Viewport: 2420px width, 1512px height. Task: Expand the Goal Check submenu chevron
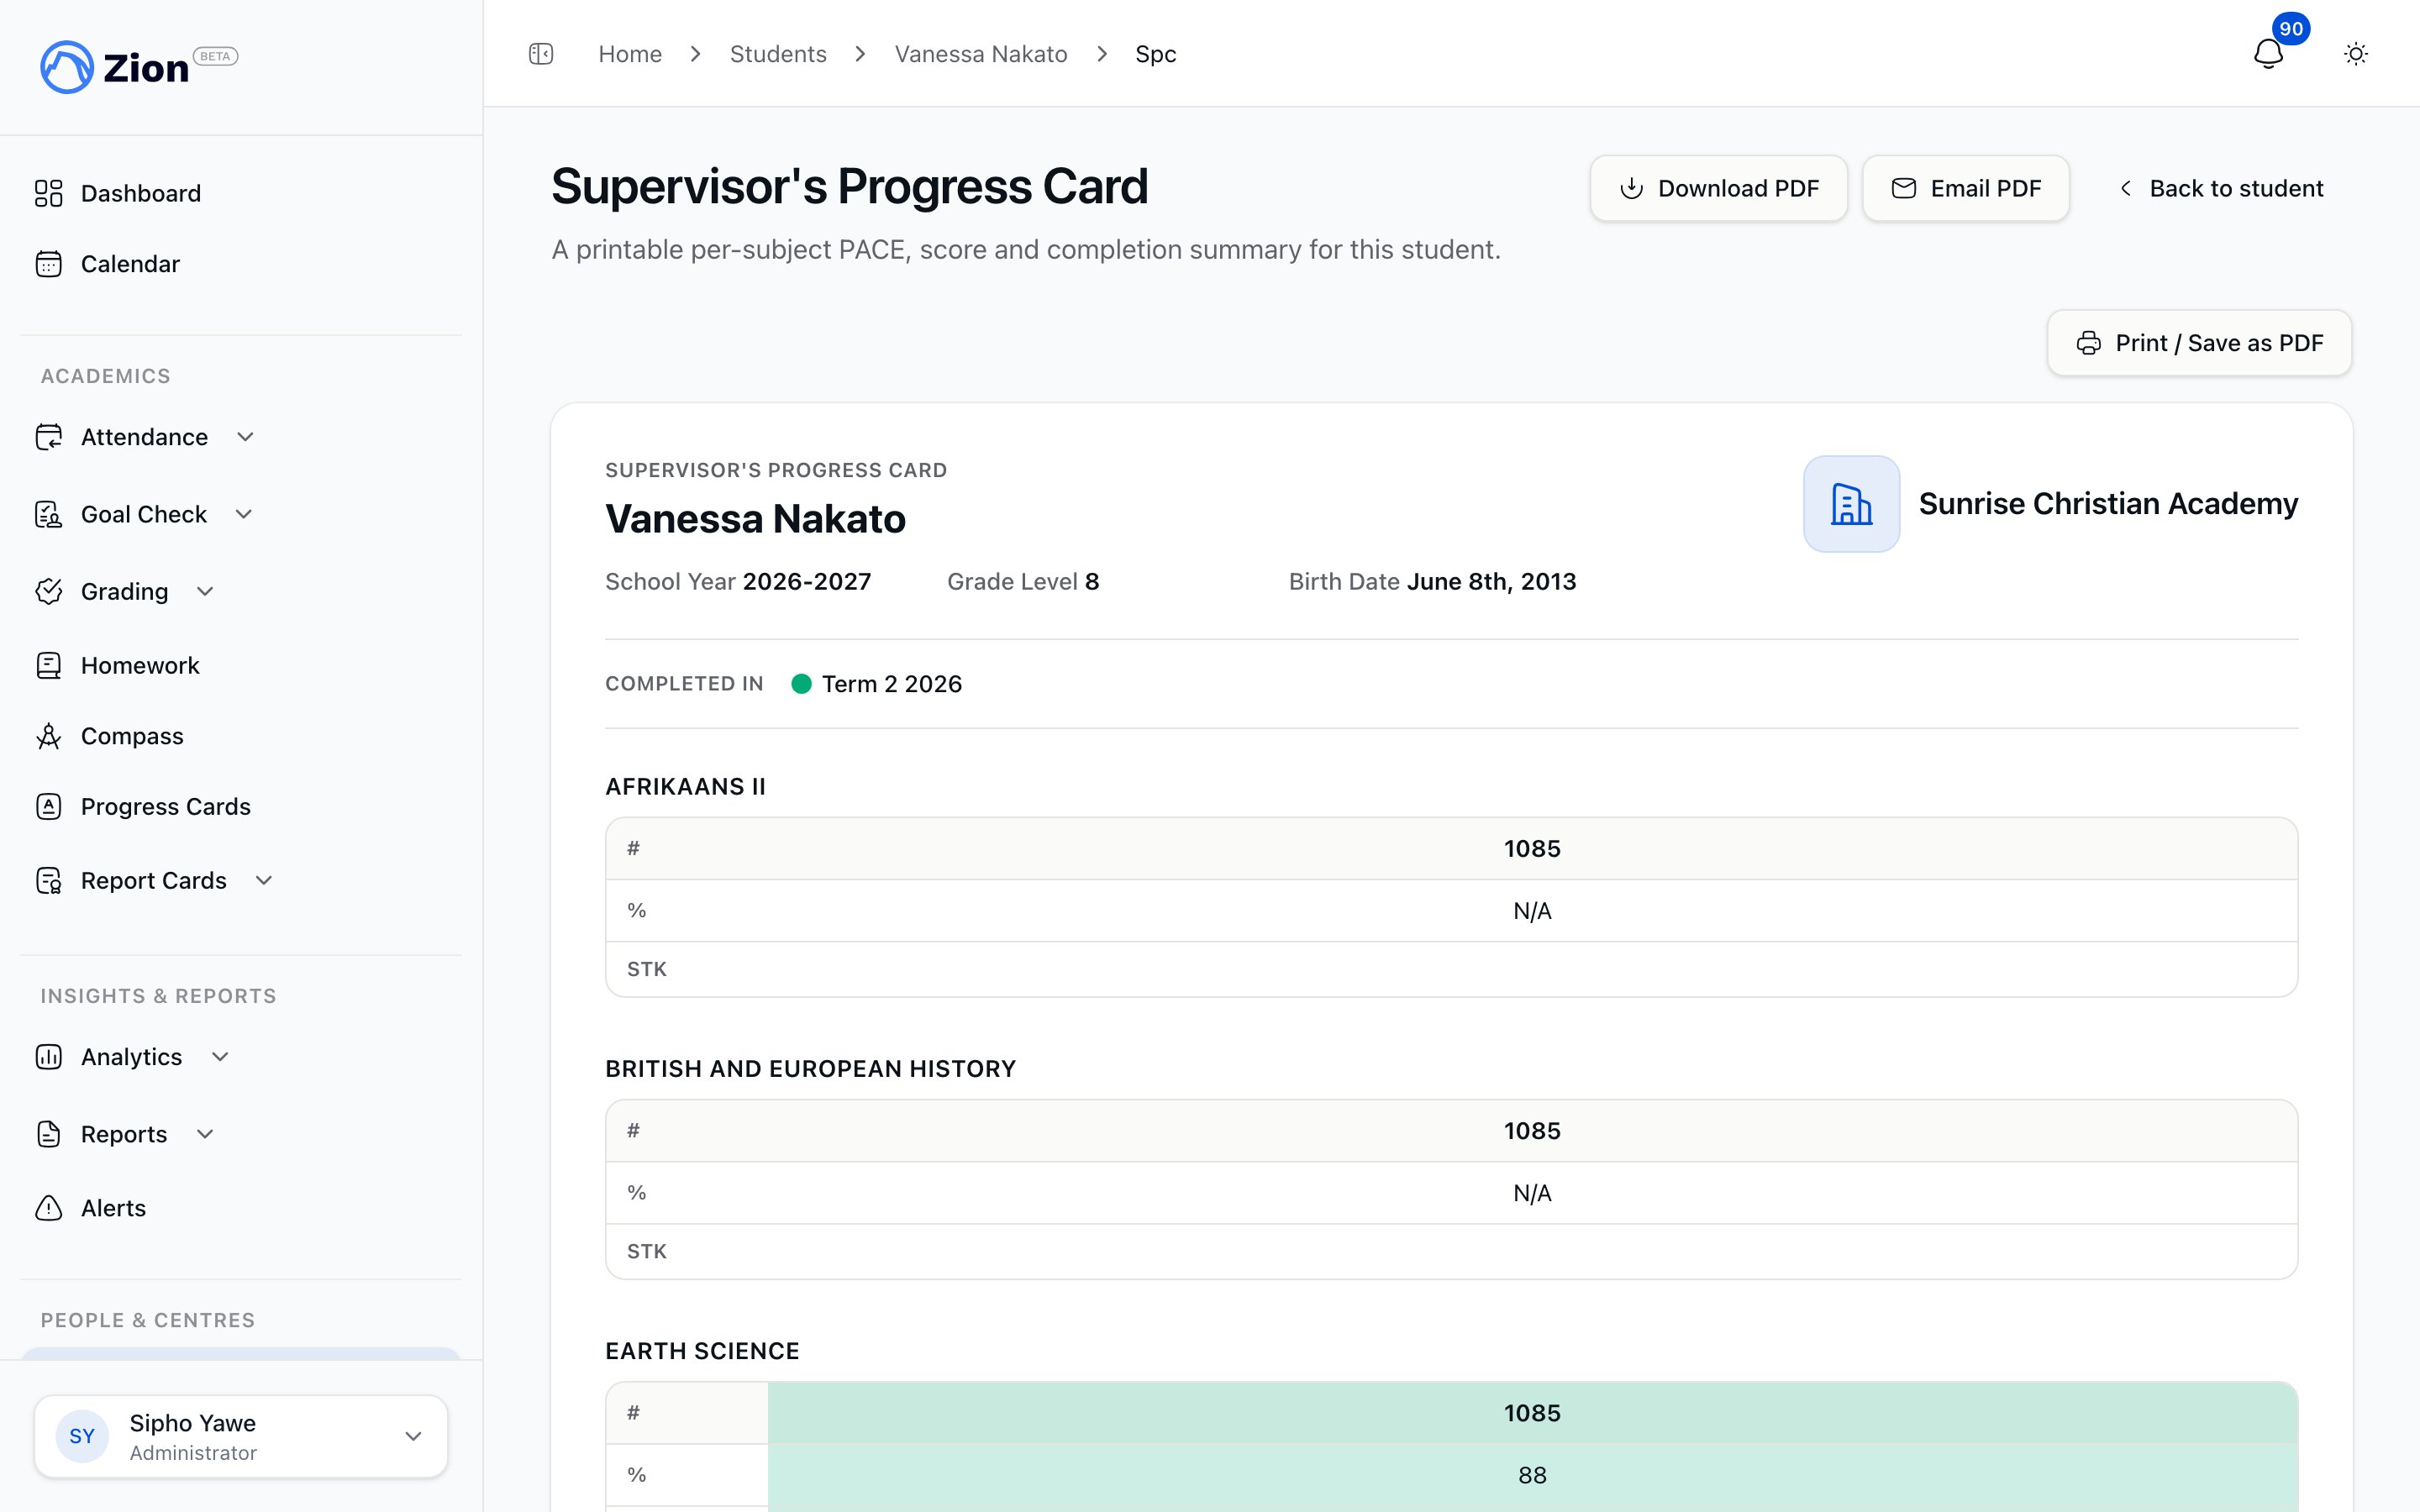click(x=244, y=514)
